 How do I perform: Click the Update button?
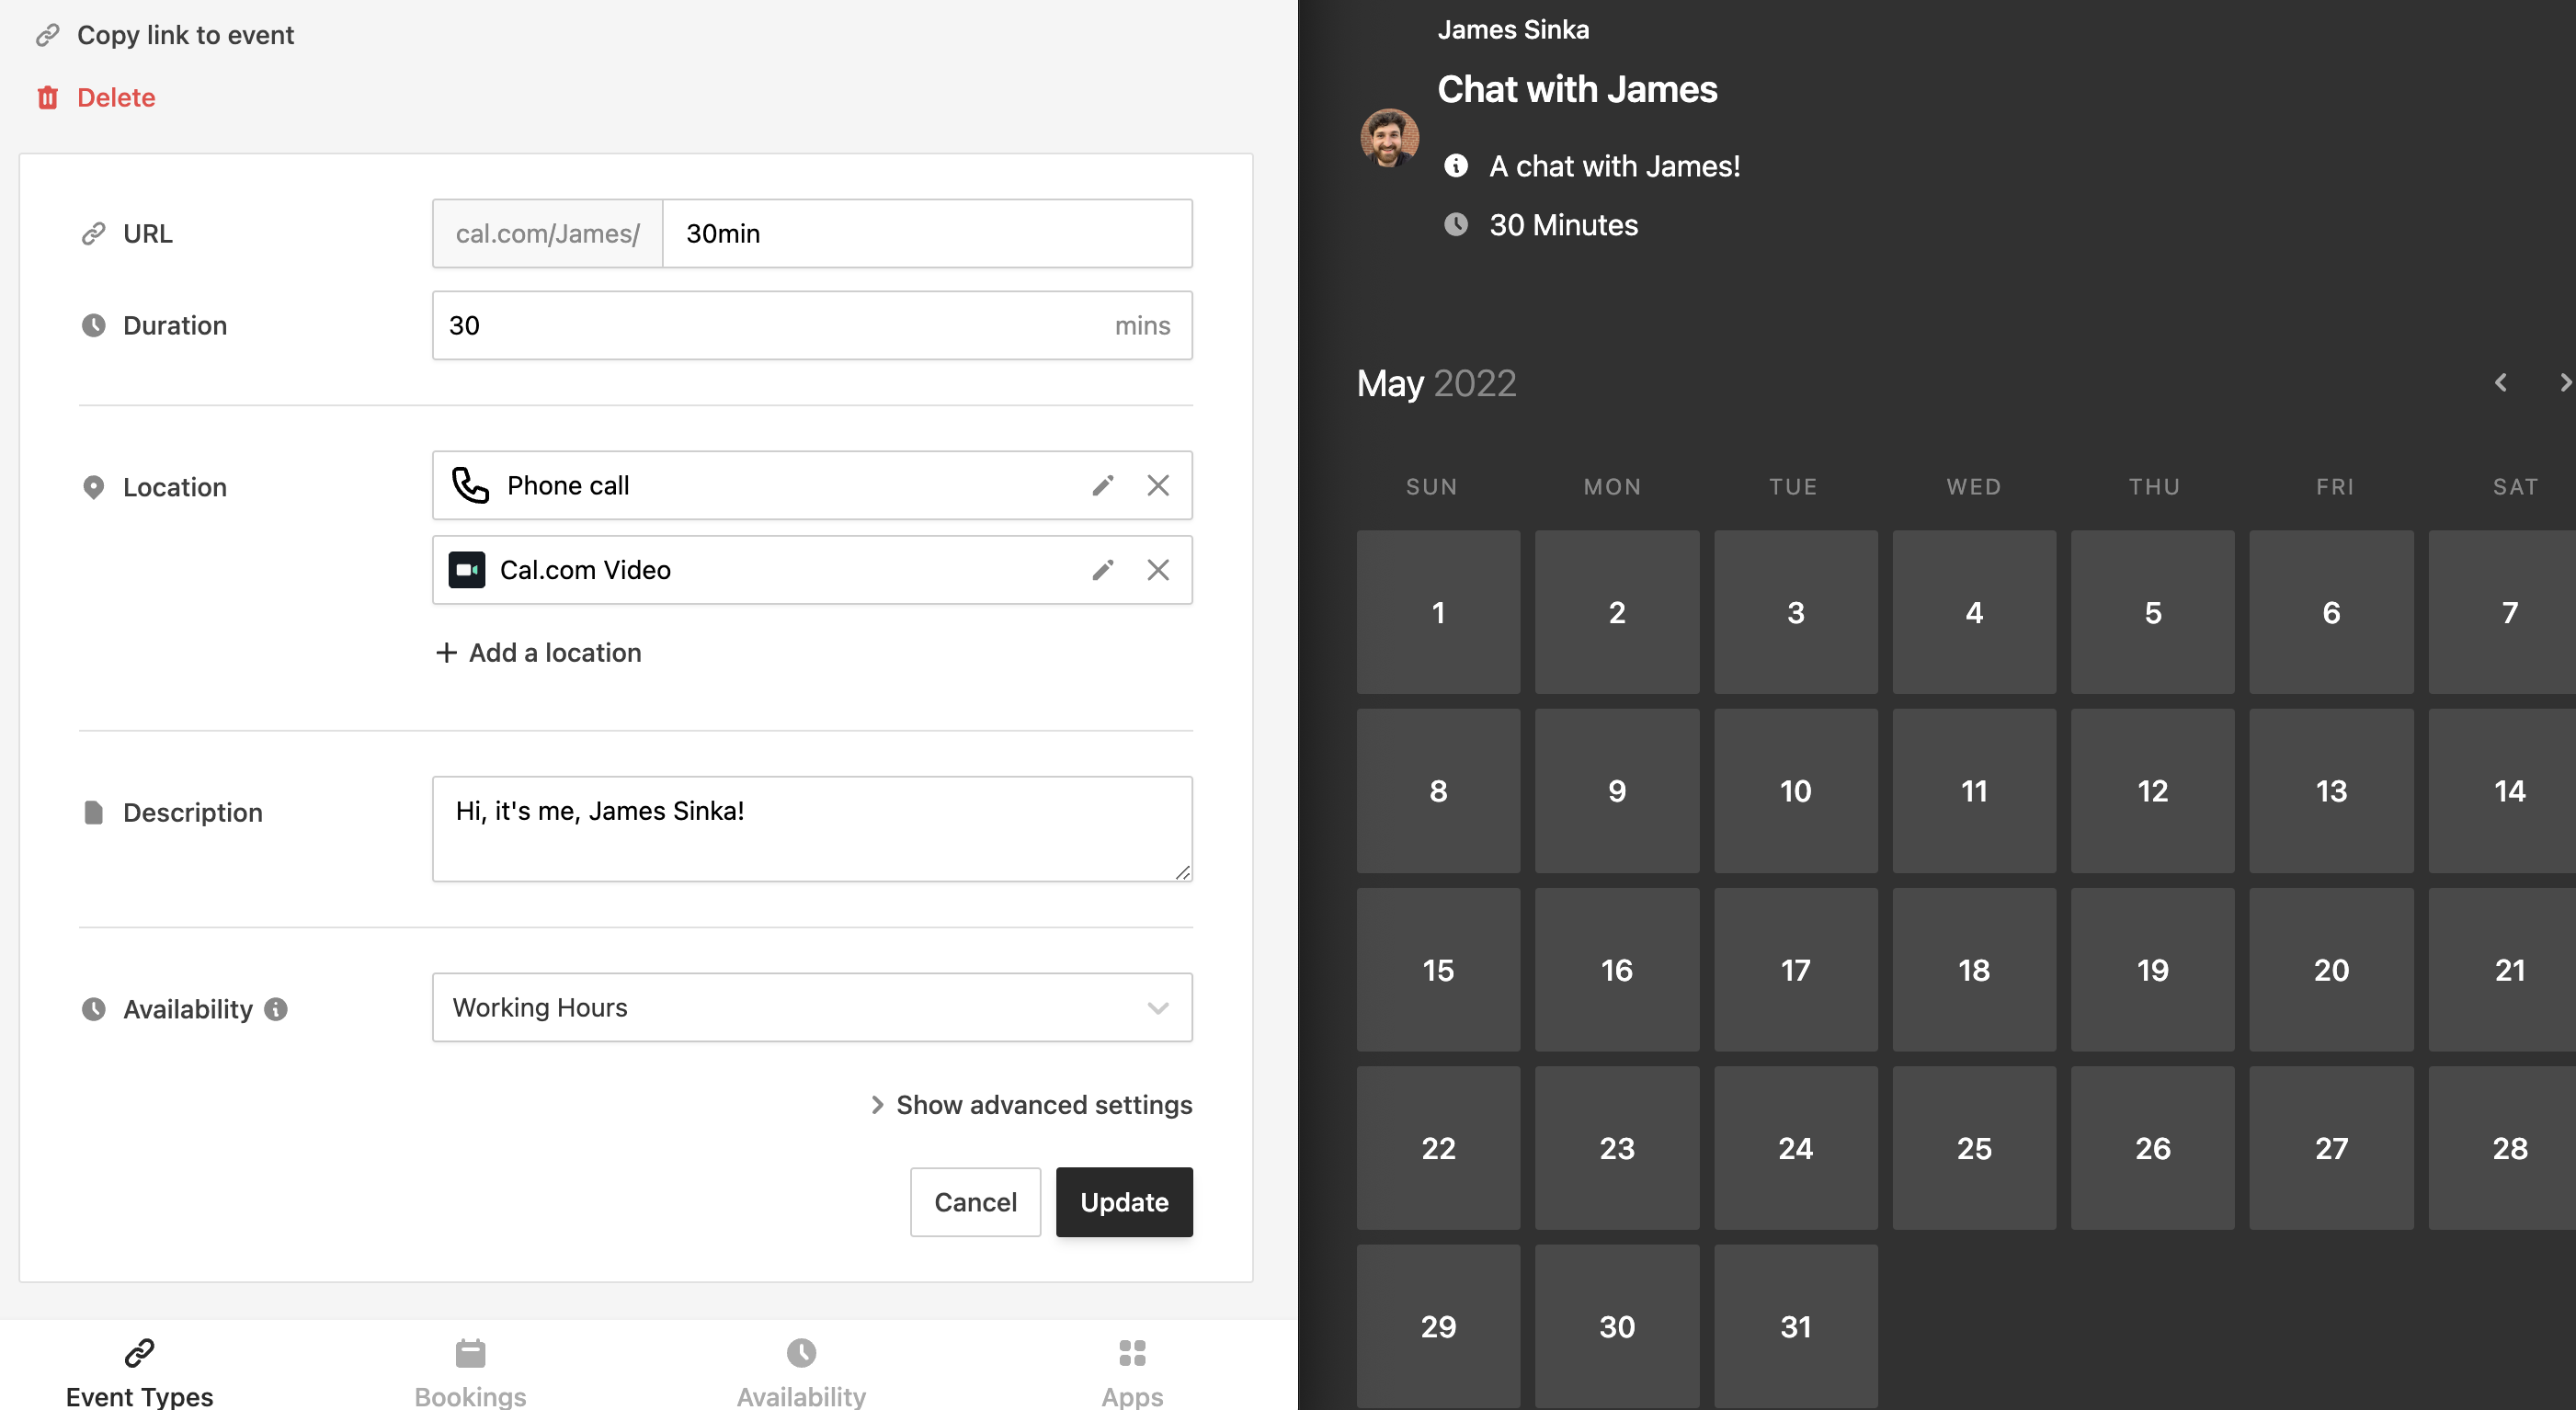pos(1124,1202)
